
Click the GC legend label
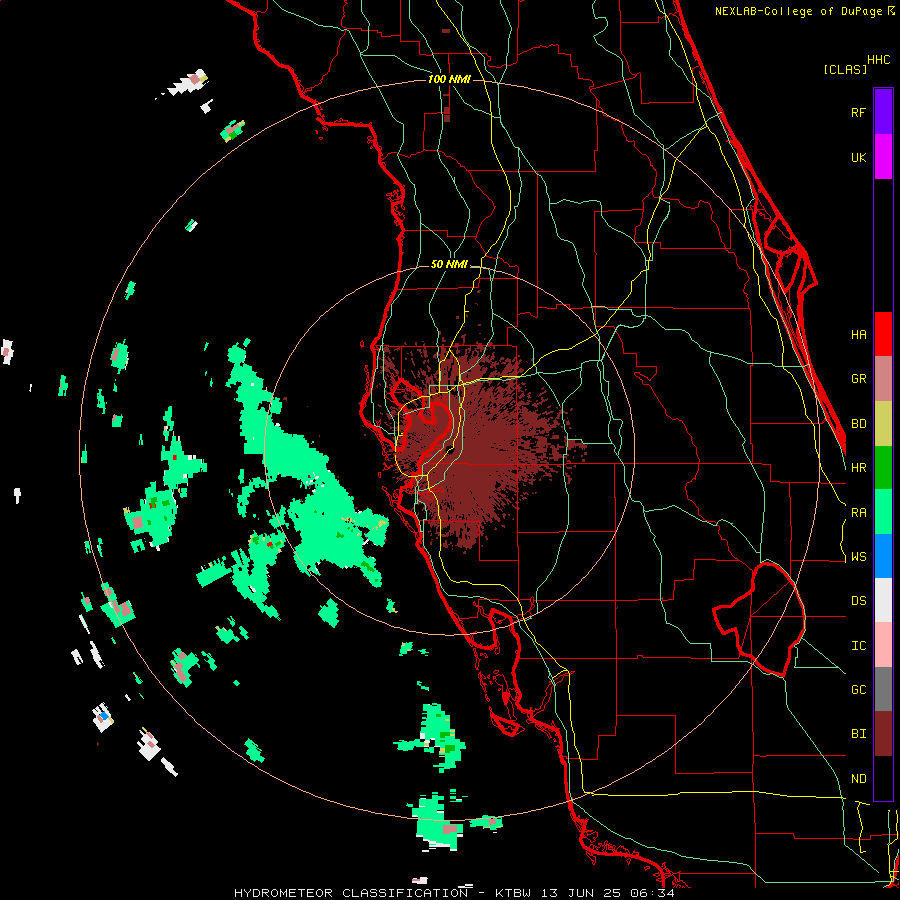point(858,690)
